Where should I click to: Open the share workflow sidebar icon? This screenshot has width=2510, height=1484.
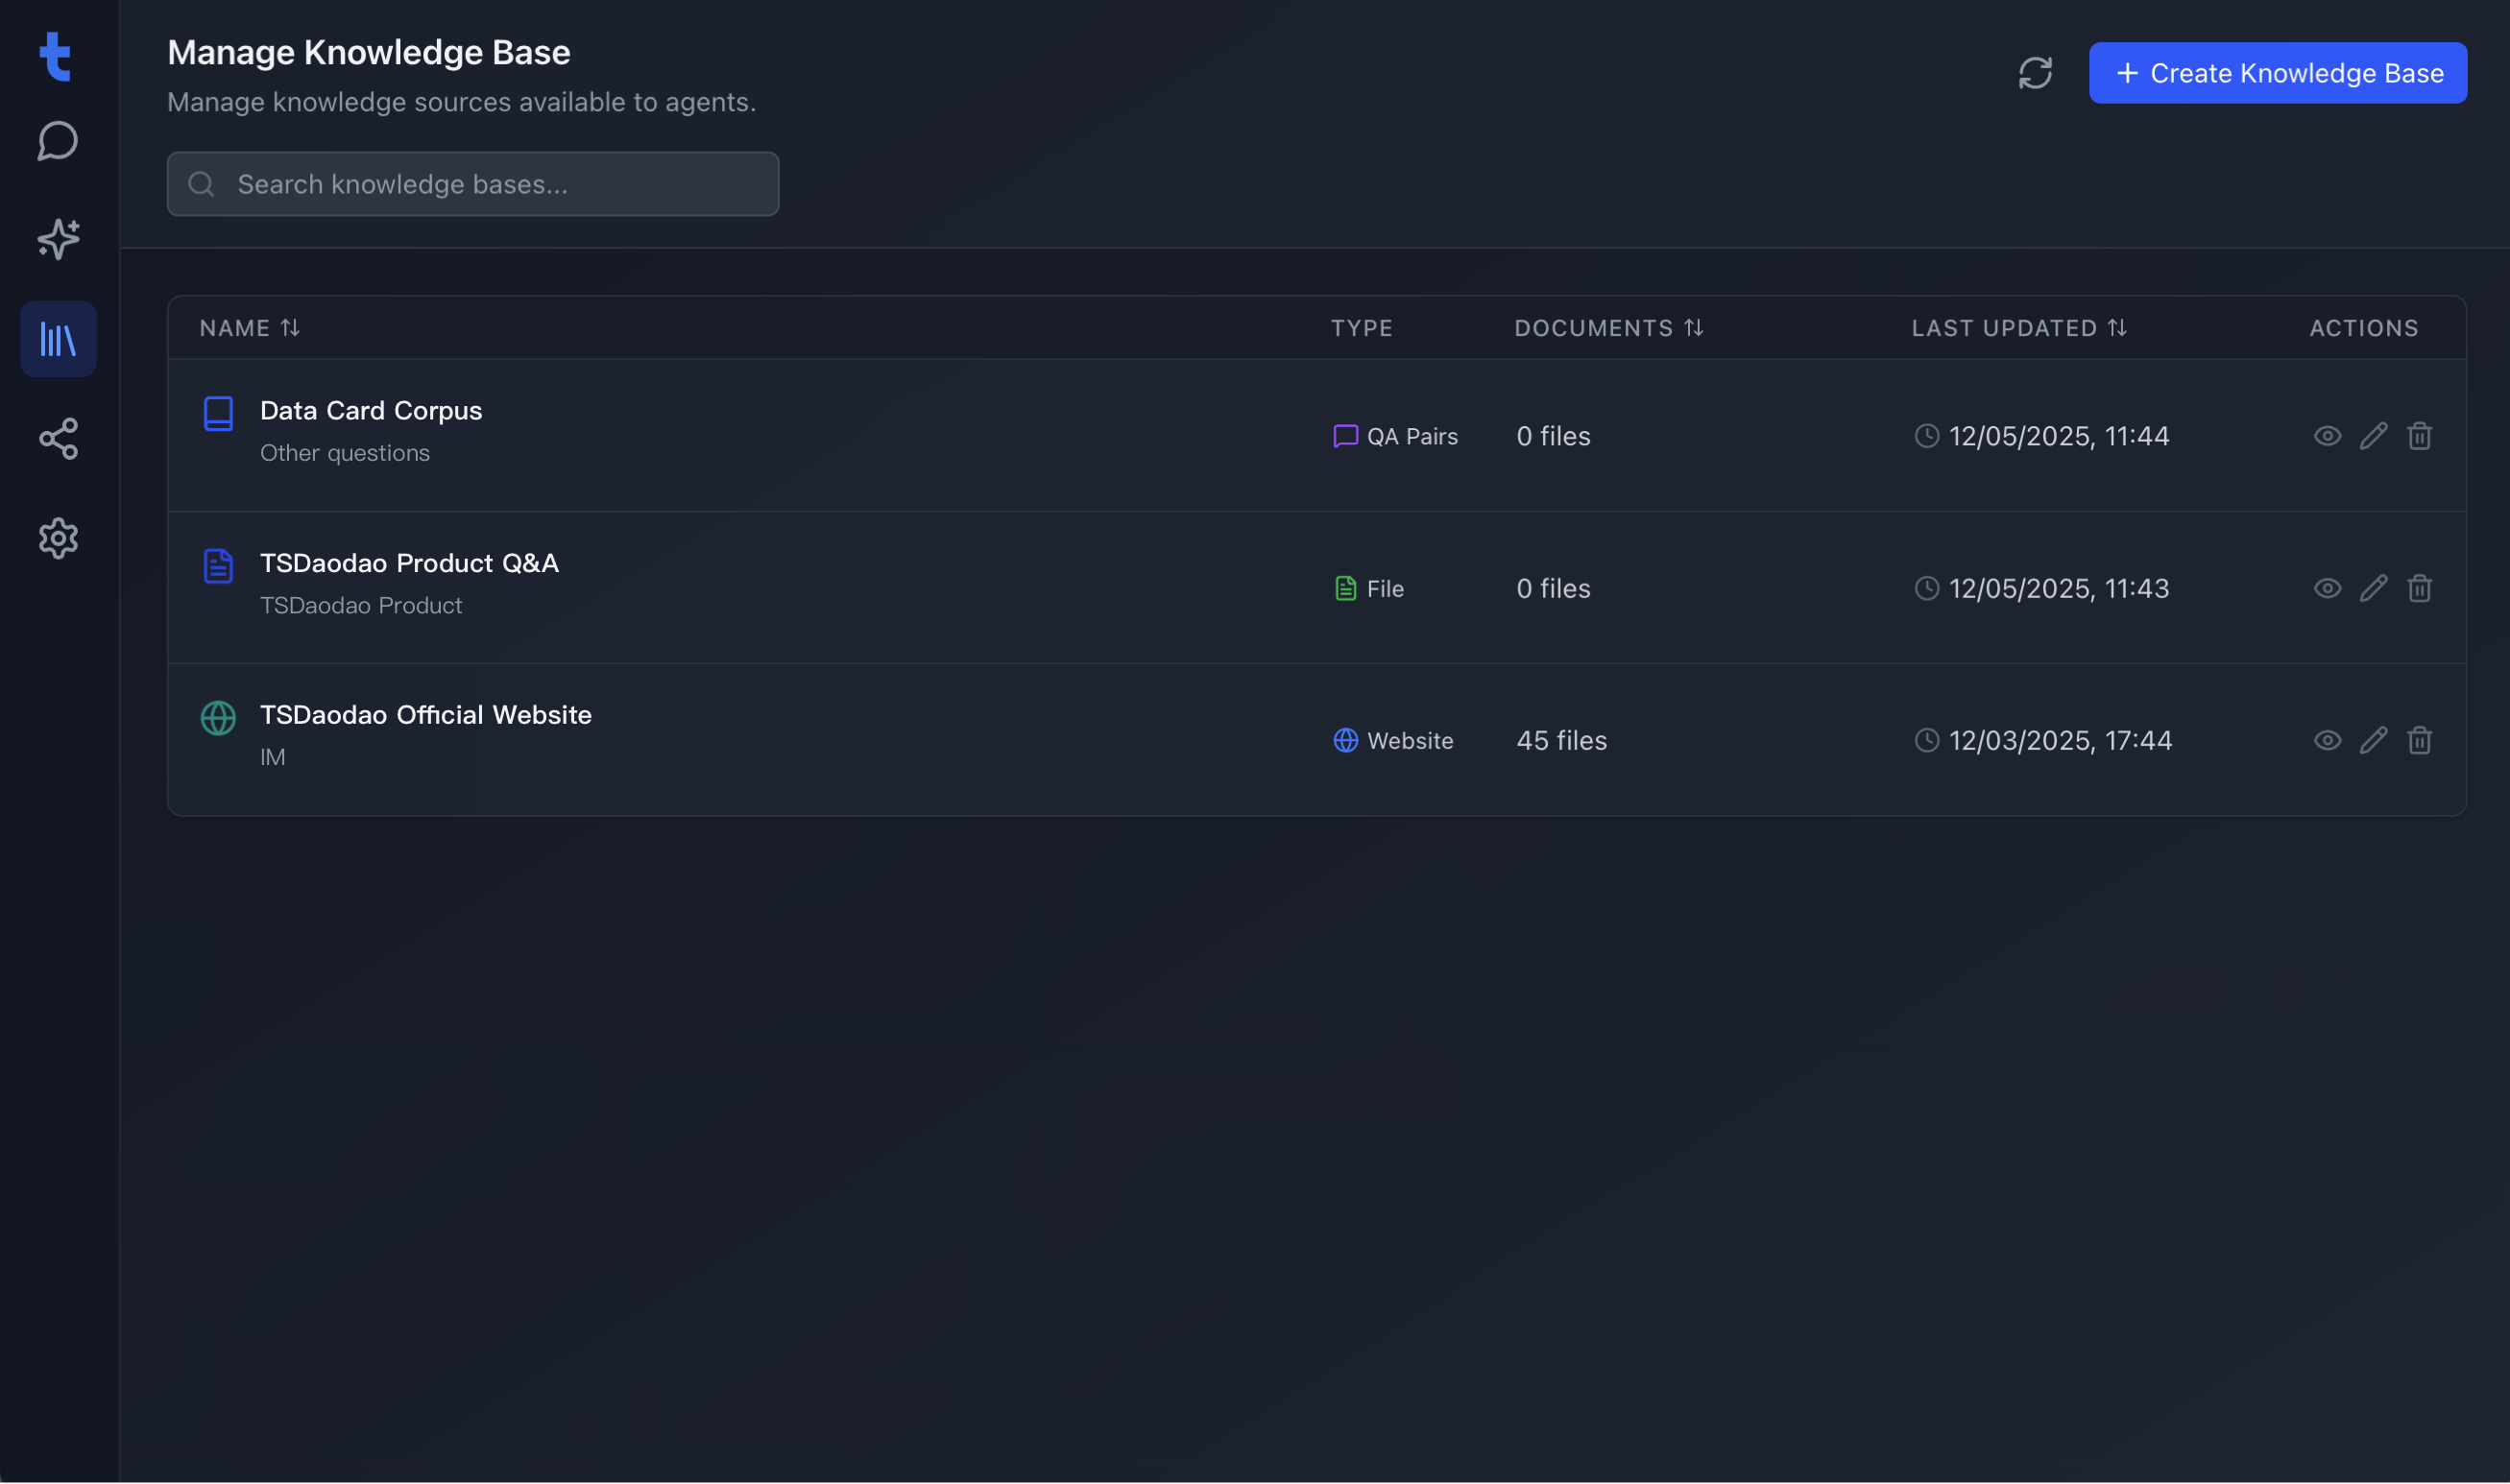[58, 439]
